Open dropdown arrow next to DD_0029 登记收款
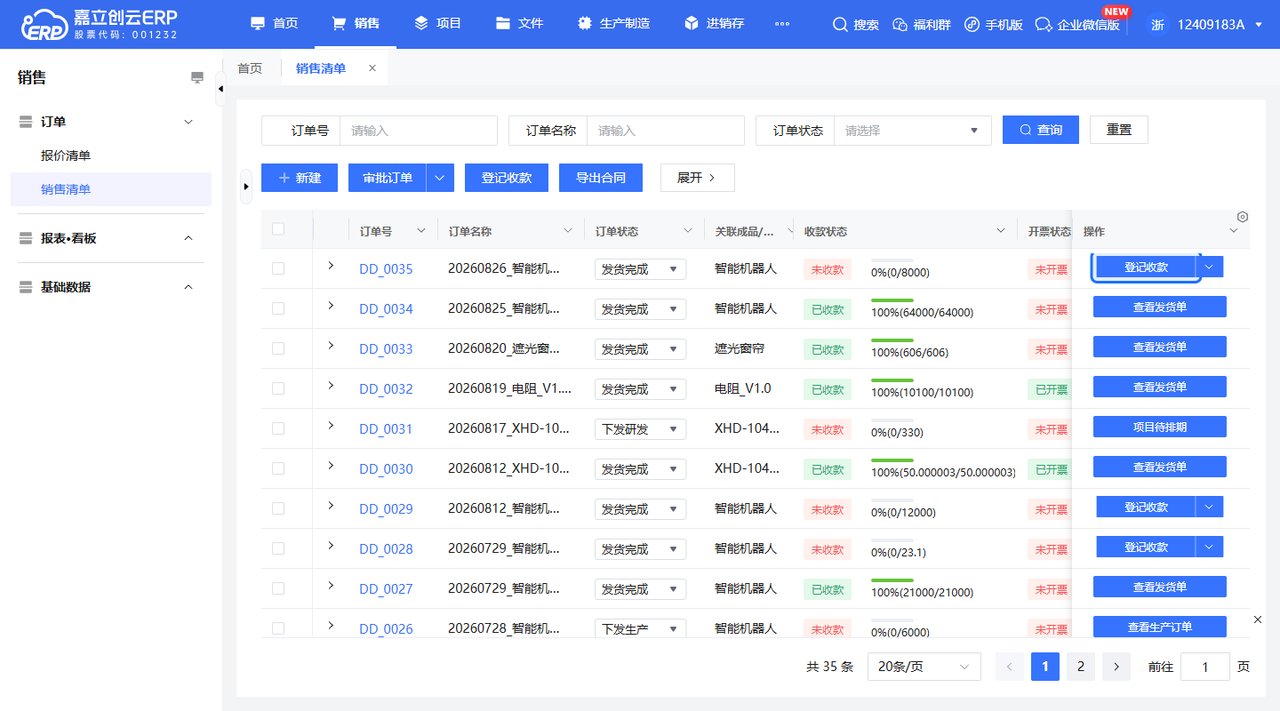 pyautogui.click(x=1209, y=507)
